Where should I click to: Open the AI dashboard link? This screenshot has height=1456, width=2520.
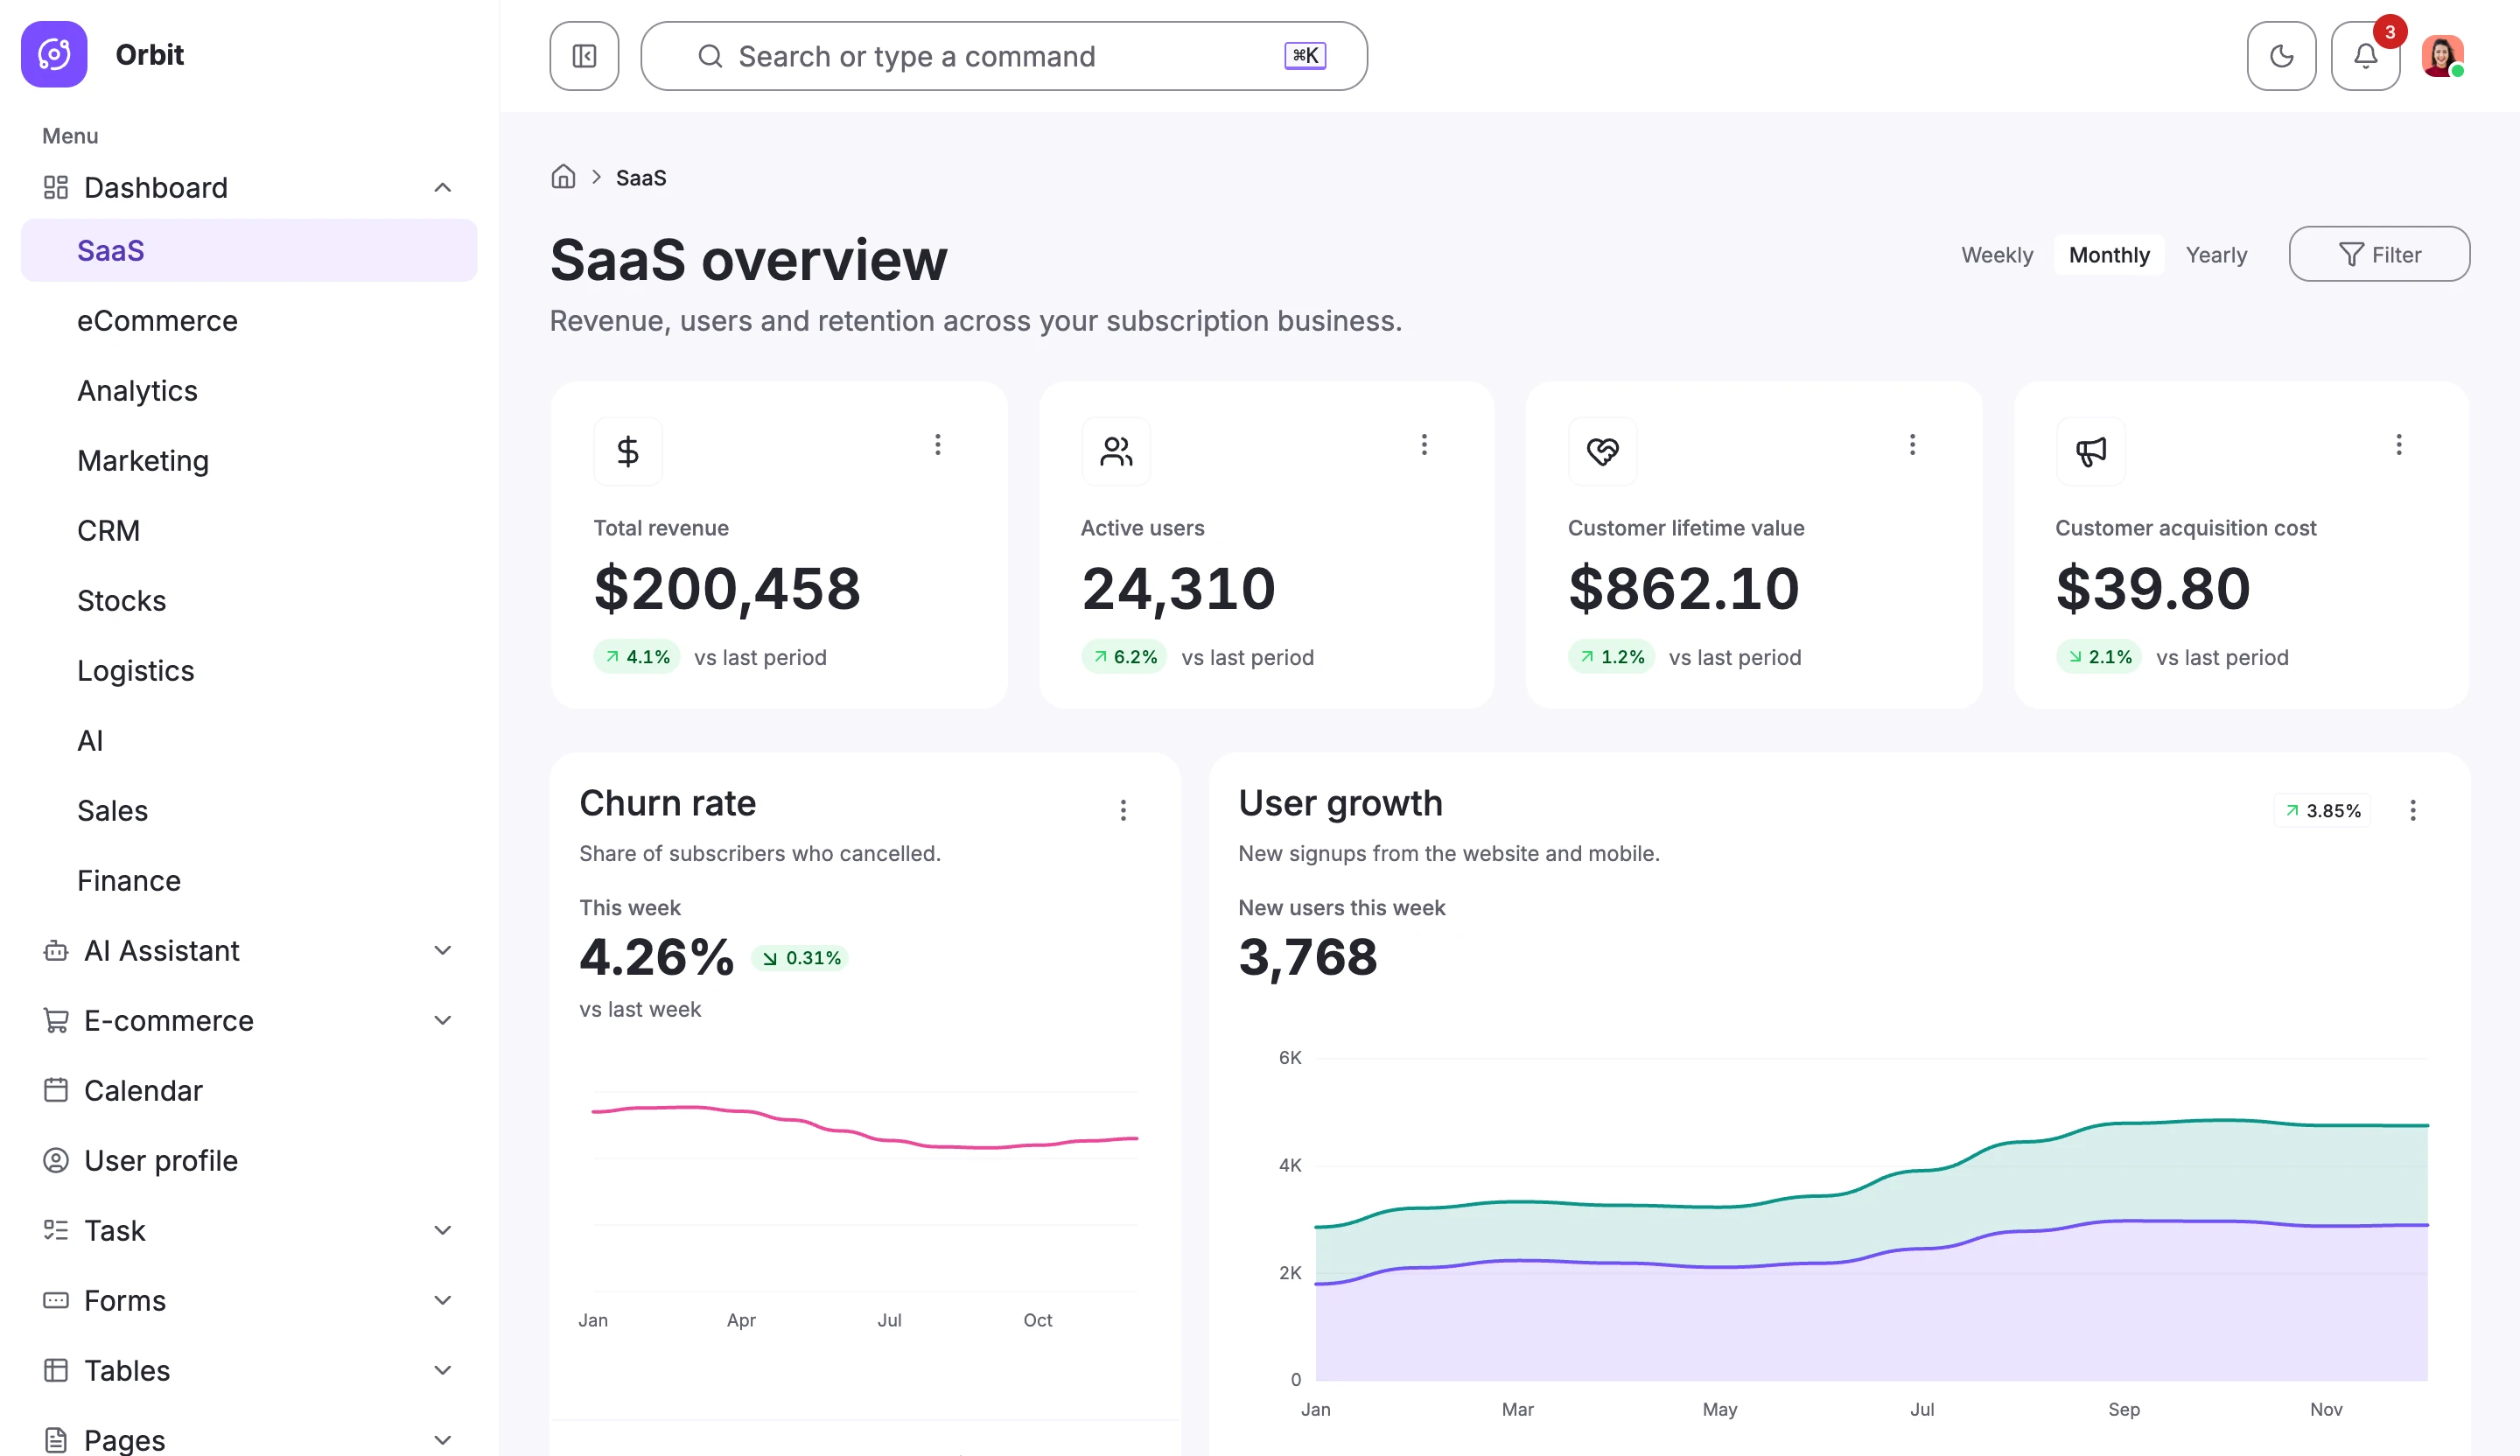tap(249, 740)
